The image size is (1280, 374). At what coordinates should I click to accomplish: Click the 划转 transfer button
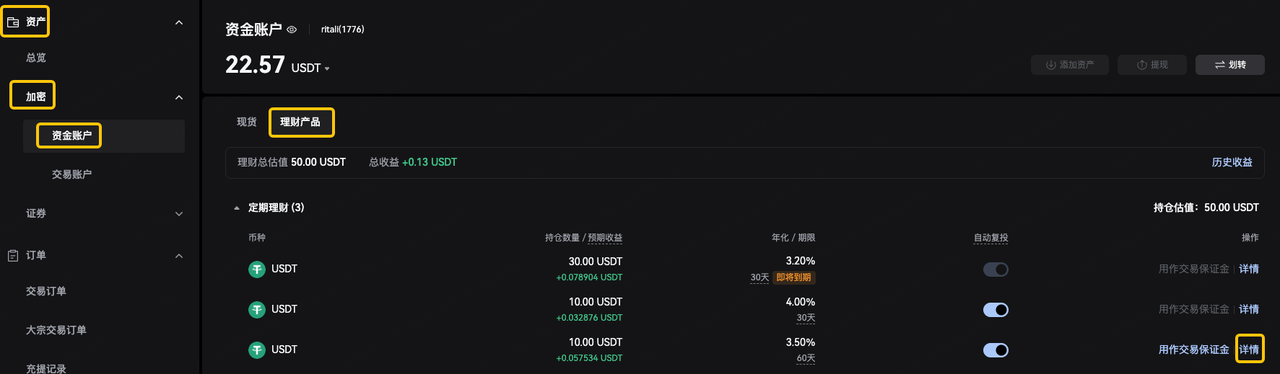[x=1230, y=64]
